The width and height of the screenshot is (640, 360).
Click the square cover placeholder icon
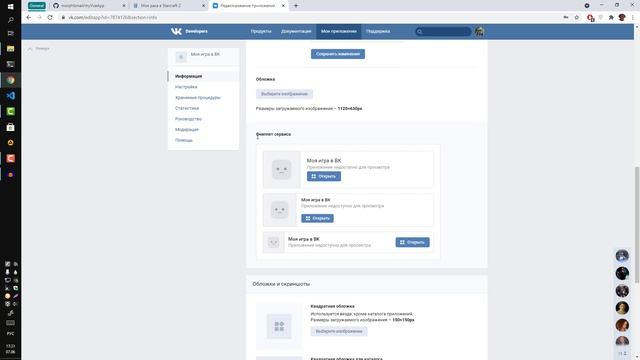click(279, 327)
